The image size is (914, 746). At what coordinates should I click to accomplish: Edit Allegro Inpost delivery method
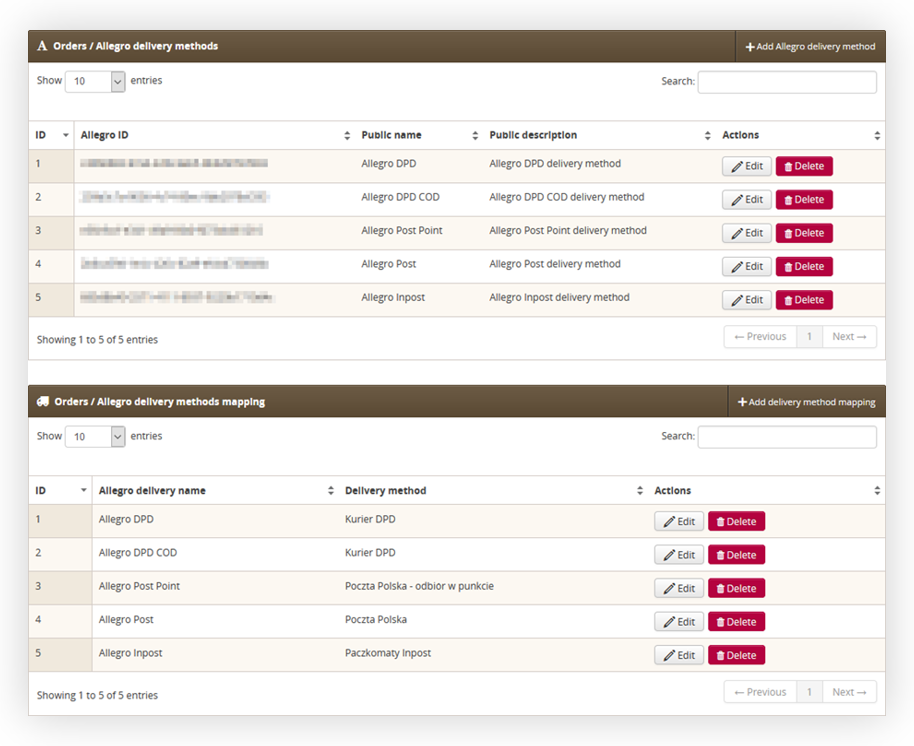click(x=747, y=300)
